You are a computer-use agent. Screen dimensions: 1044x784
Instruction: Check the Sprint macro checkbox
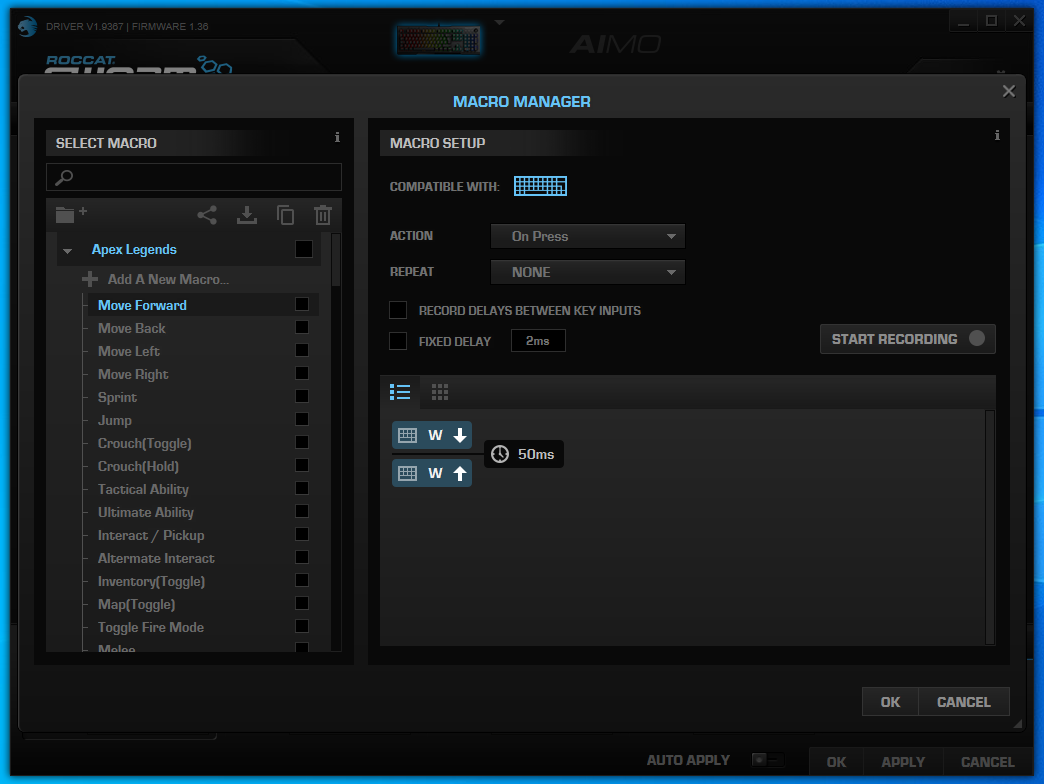pyautogui.click(x=302, y=396)
